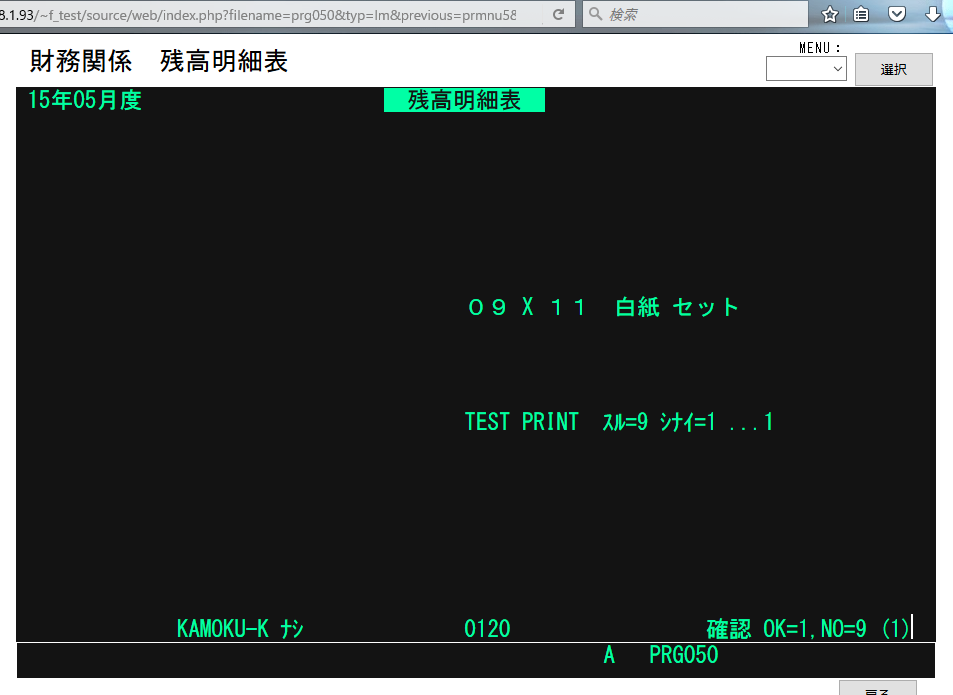Viewport: 953px width, 695px height.
Task: Reload the page with the refresh icon
Action: tap(558, 15)
